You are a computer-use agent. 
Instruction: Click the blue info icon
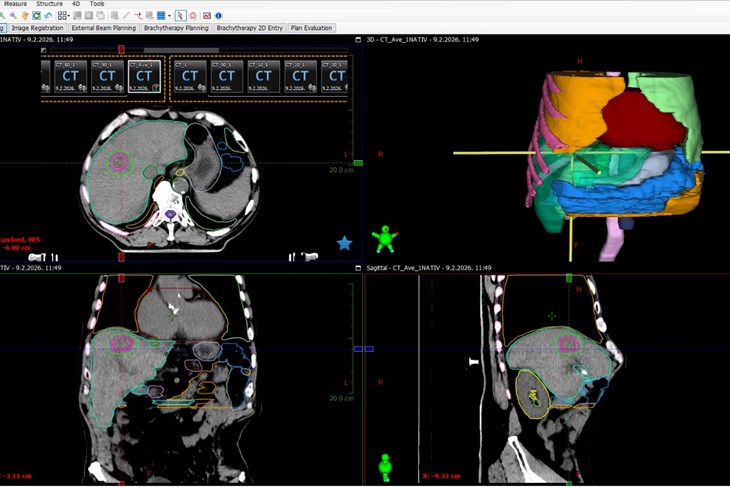219,16
